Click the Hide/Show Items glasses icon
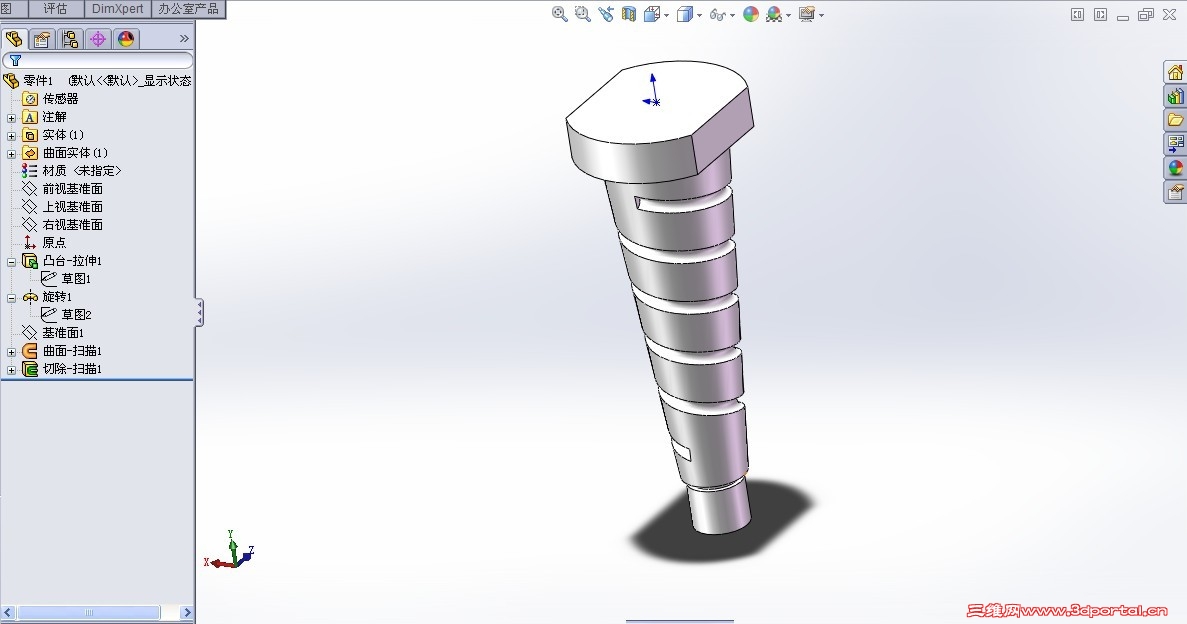 tap(717, 14)
